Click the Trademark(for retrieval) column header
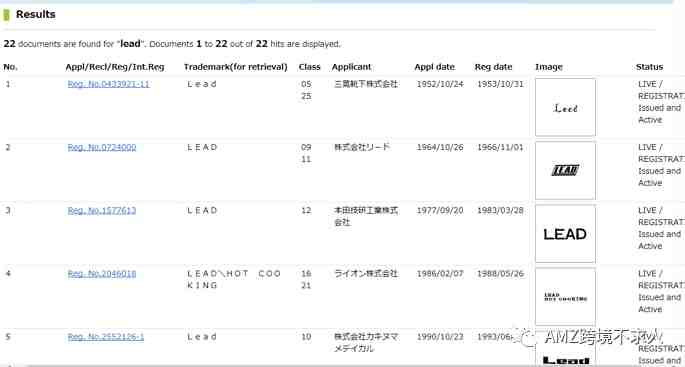The height and width of the screenshot is (367, 685). pos(235,67)
